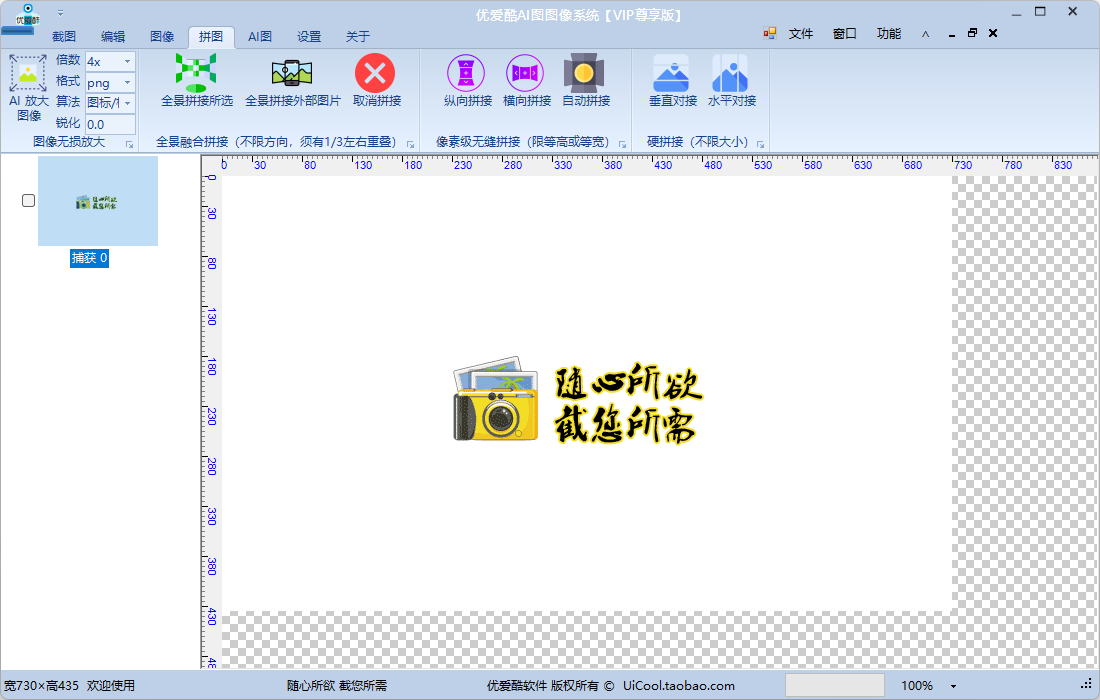Open 全景融合拼接 group dialog launcher
The height and width of the screenshot is (700, 1100).
[410, 144]
